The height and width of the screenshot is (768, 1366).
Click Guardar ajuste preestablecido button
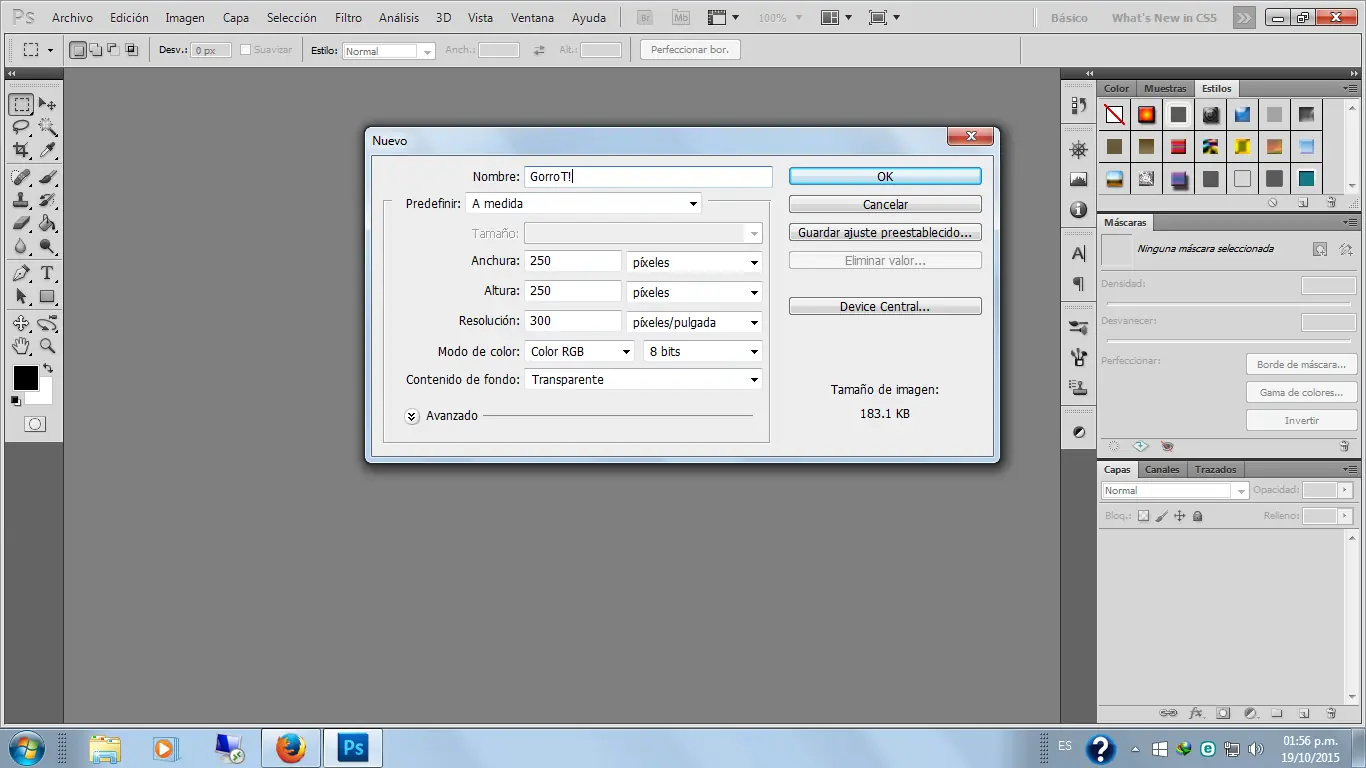pos(885,232)
